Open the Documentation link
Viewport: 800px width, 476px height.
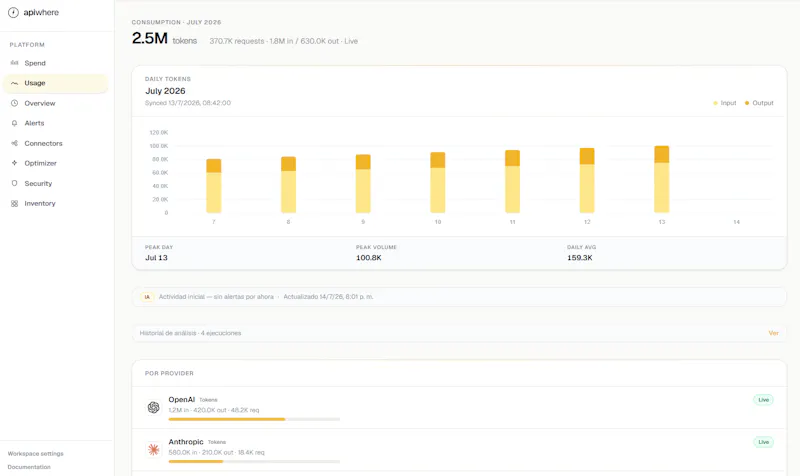29,467
